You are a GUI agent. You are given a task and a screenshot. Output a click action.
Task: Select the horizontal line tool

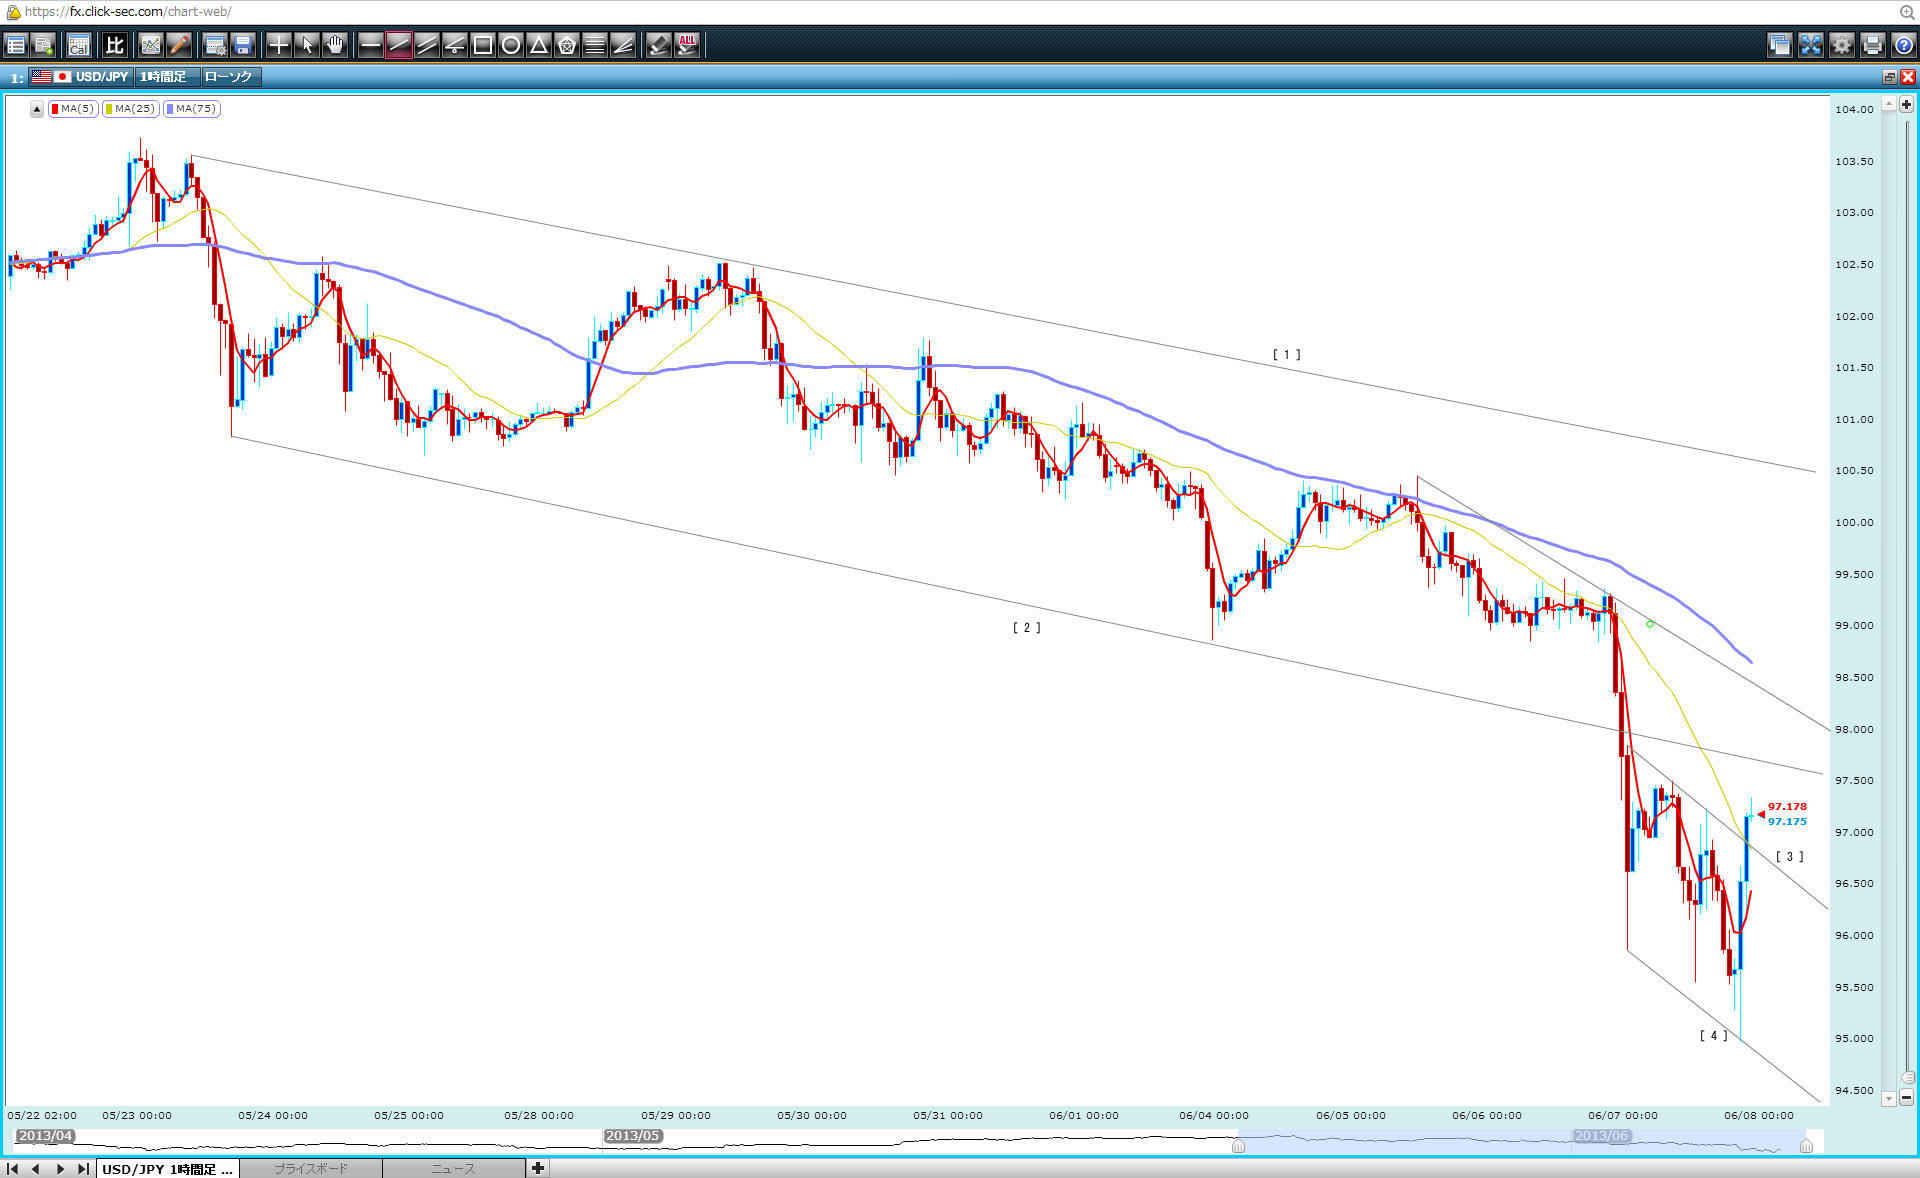(x=370, y=45)
